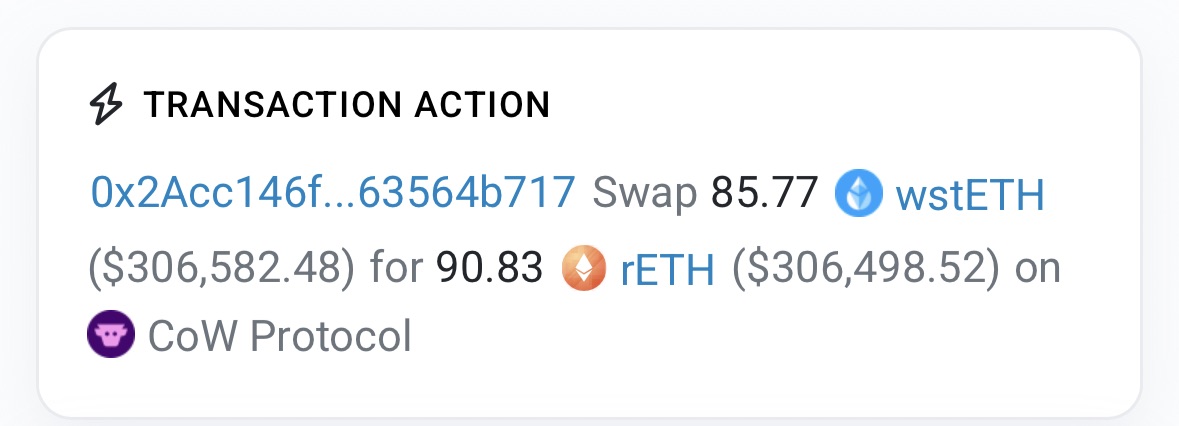Click the "Swap" action word
1179x426 pixels.
point(644,192)
